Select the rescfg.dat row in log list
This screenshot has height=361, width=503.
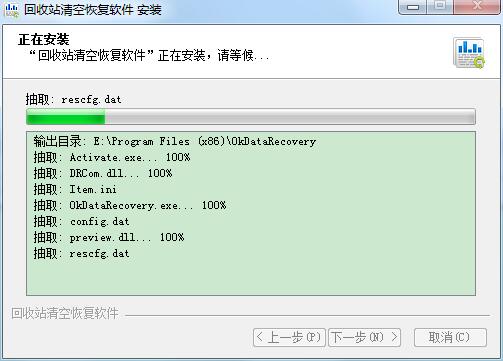pos(81,253)
